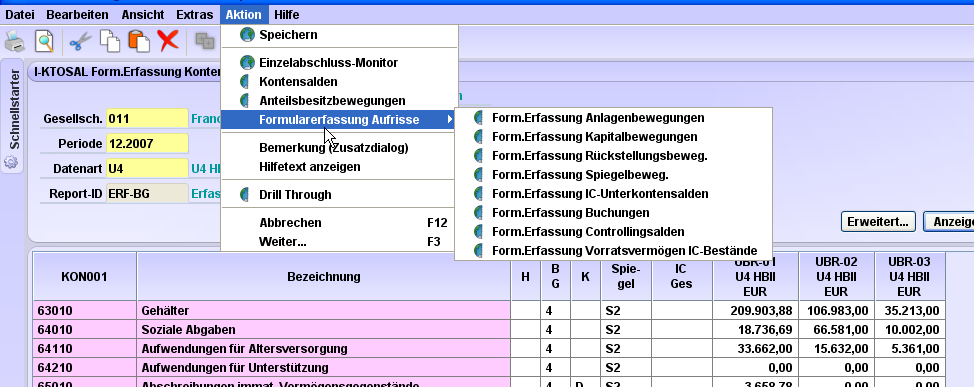Click the Bezeichnung column header

324,276
